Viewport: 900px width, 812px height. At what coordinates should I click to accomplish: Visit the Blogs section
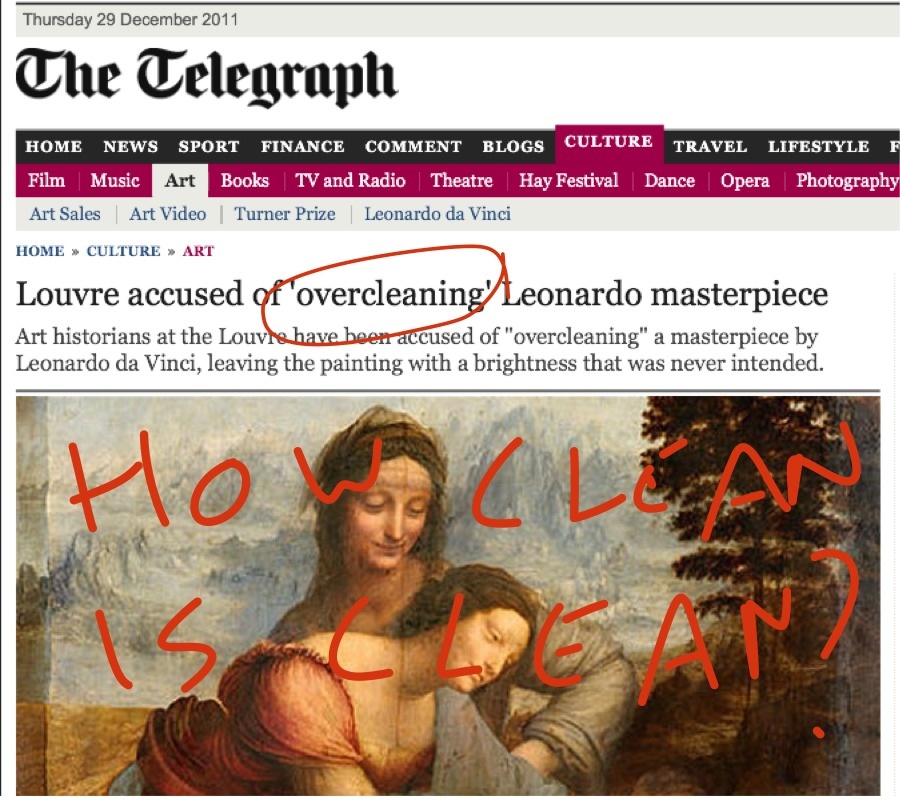(x=513, y=147)
